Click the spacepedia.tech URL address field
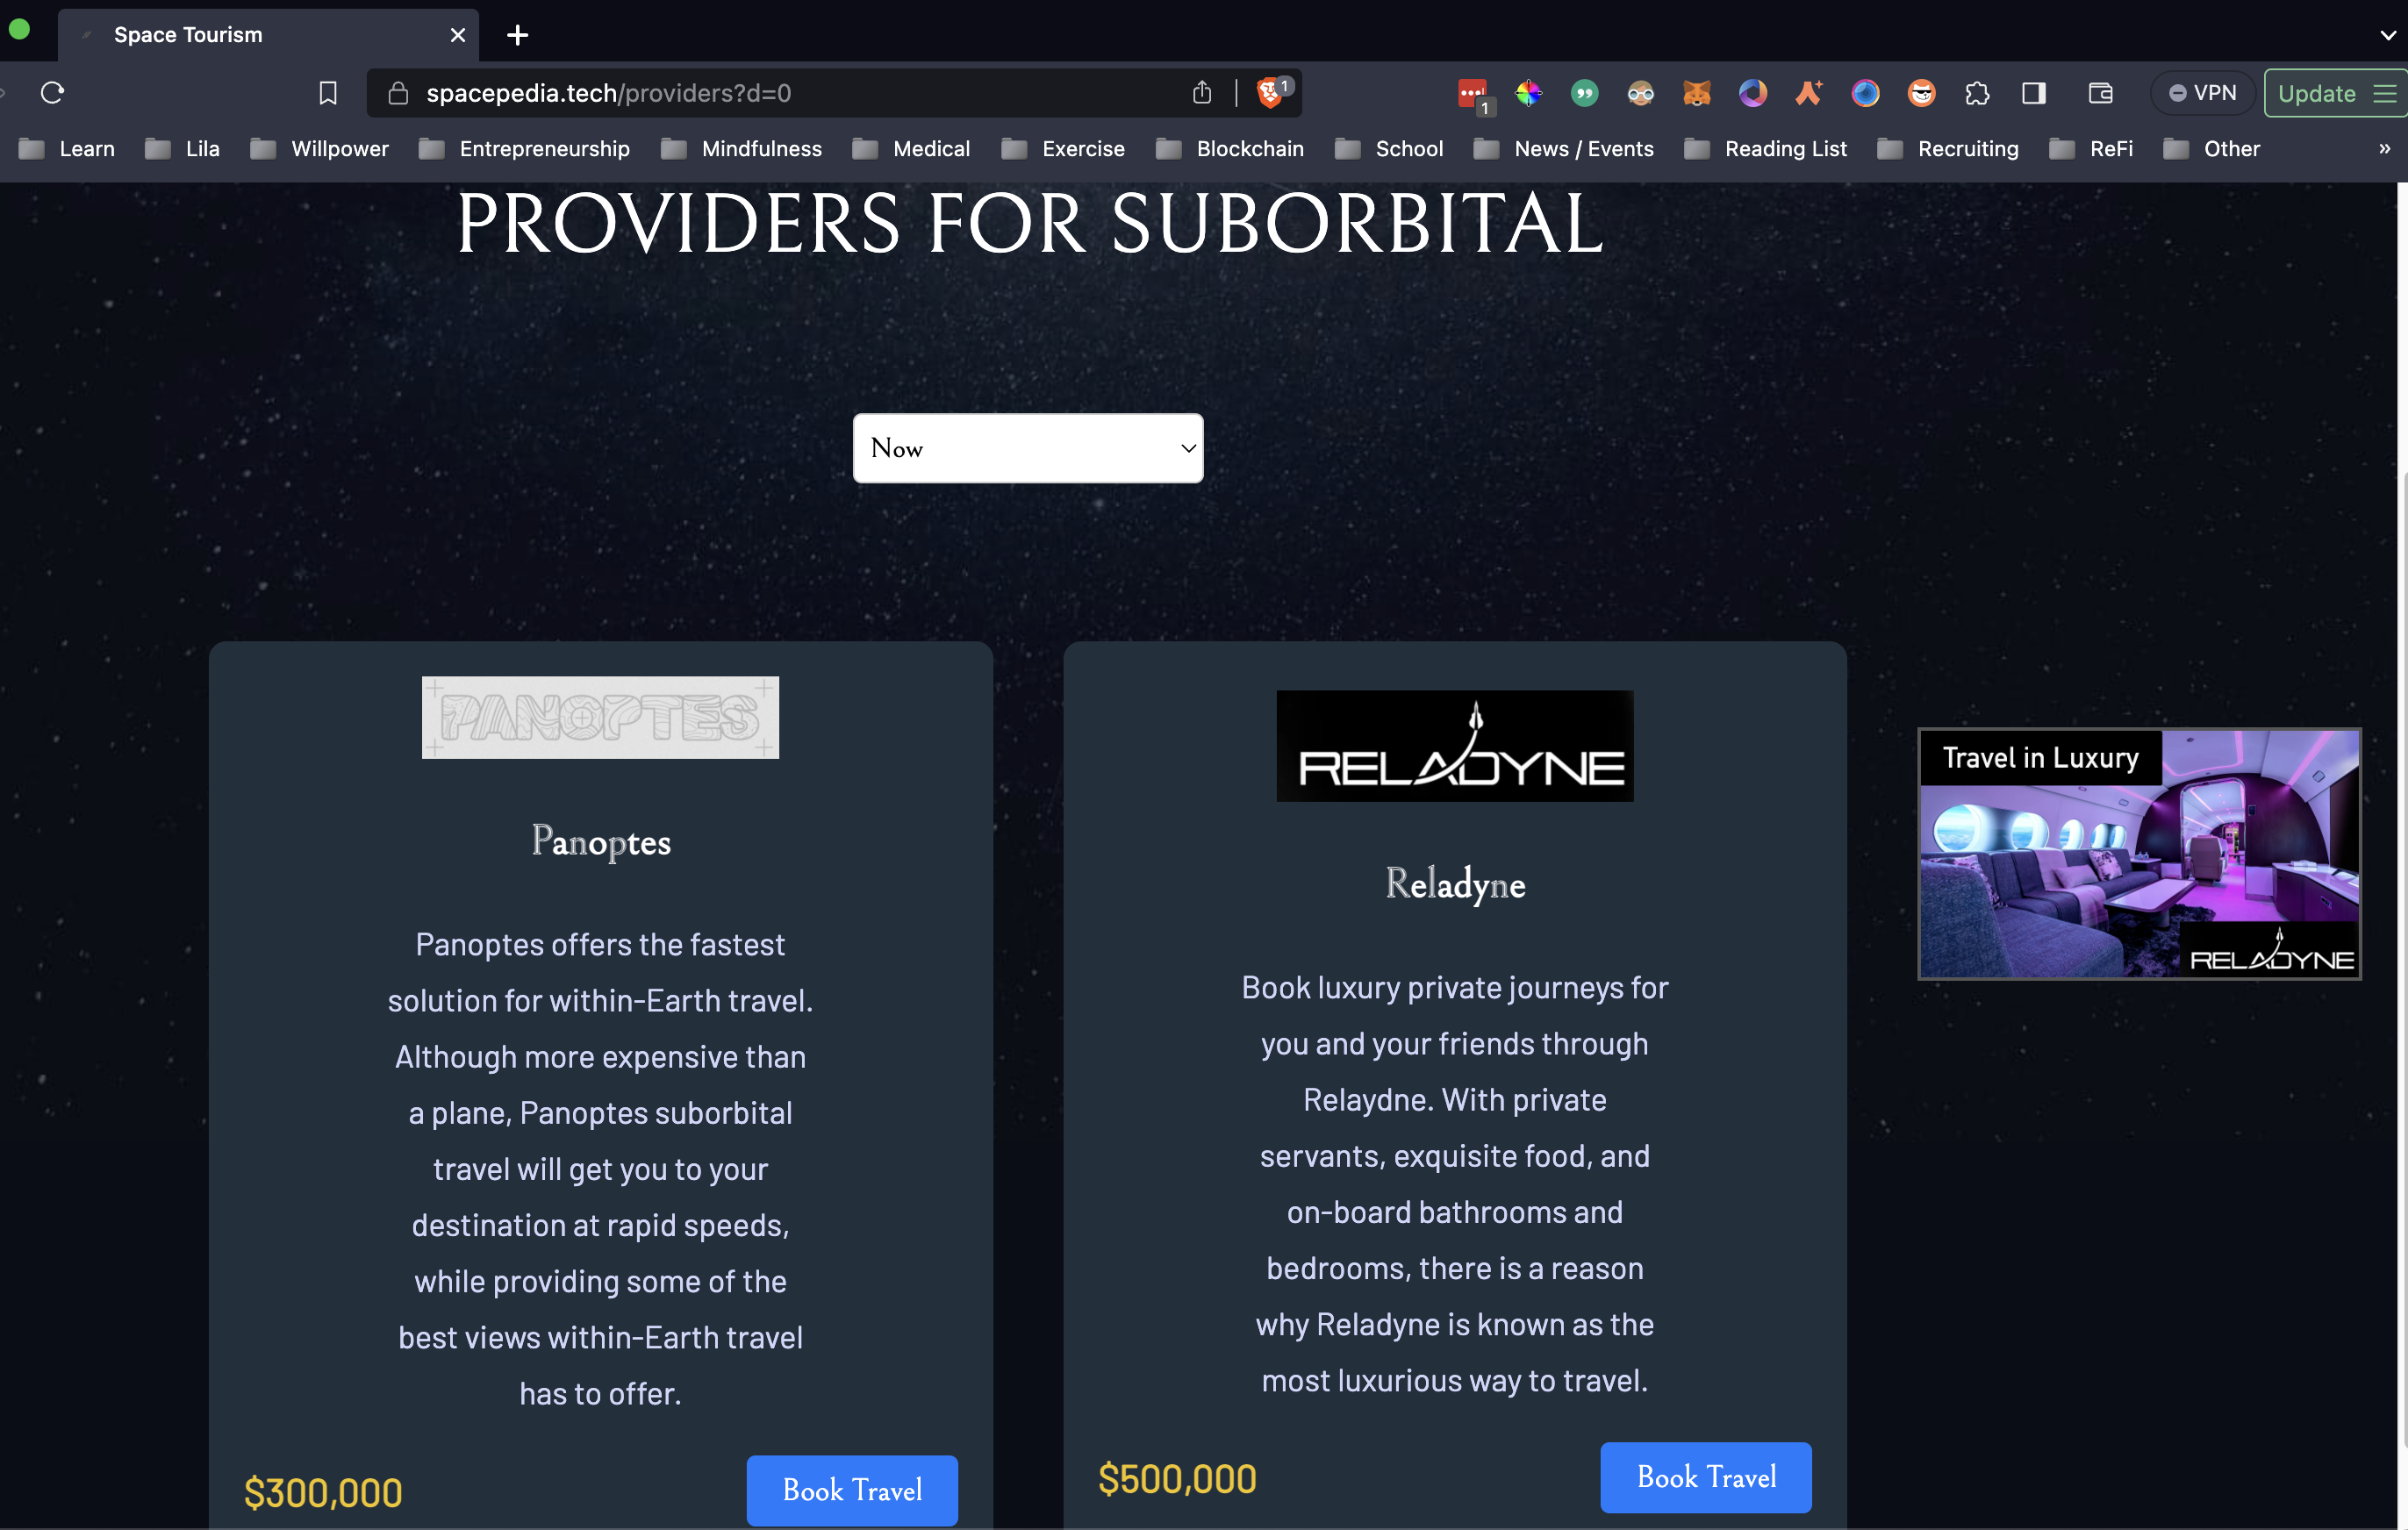The image size is (2408, 1530). [780, 93]
